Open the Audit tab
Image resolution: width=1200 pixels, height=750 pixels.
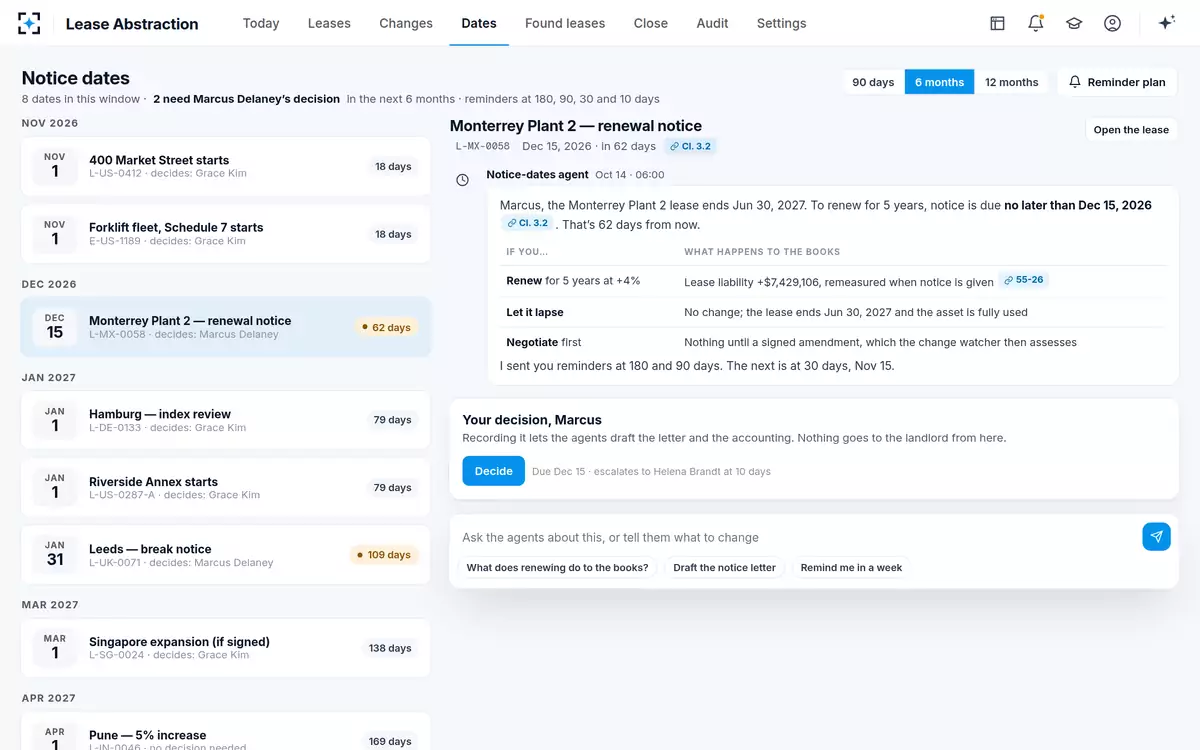[x=712, y=23]
